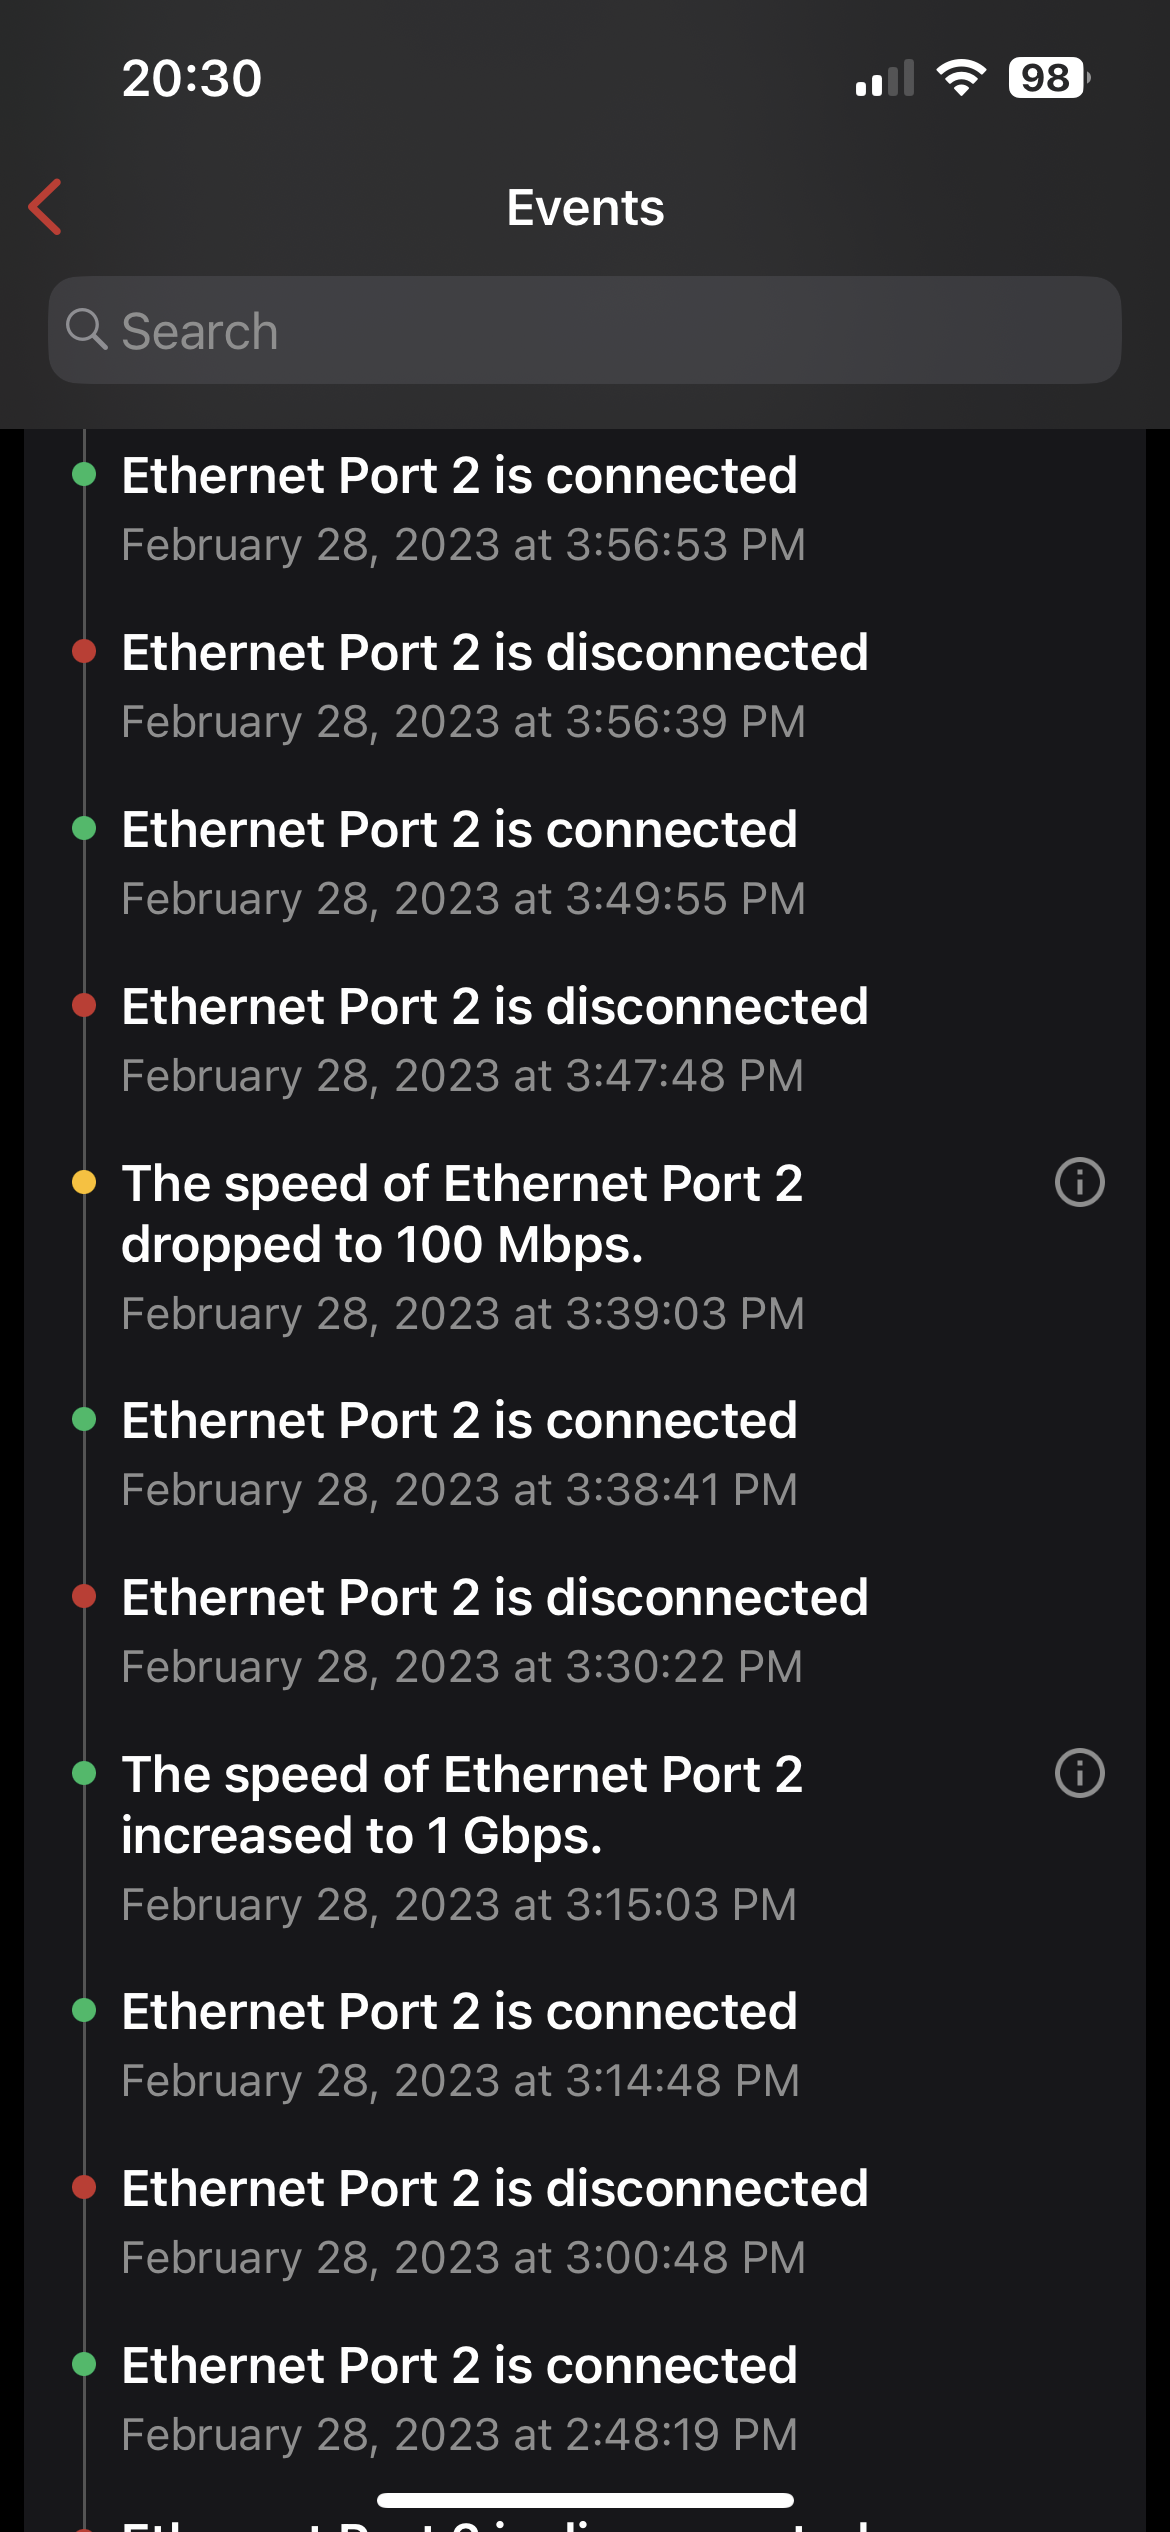Tap the 2:48:19 PM connected event
The image size is (1170, 2532).
(x=460, y=2398)
